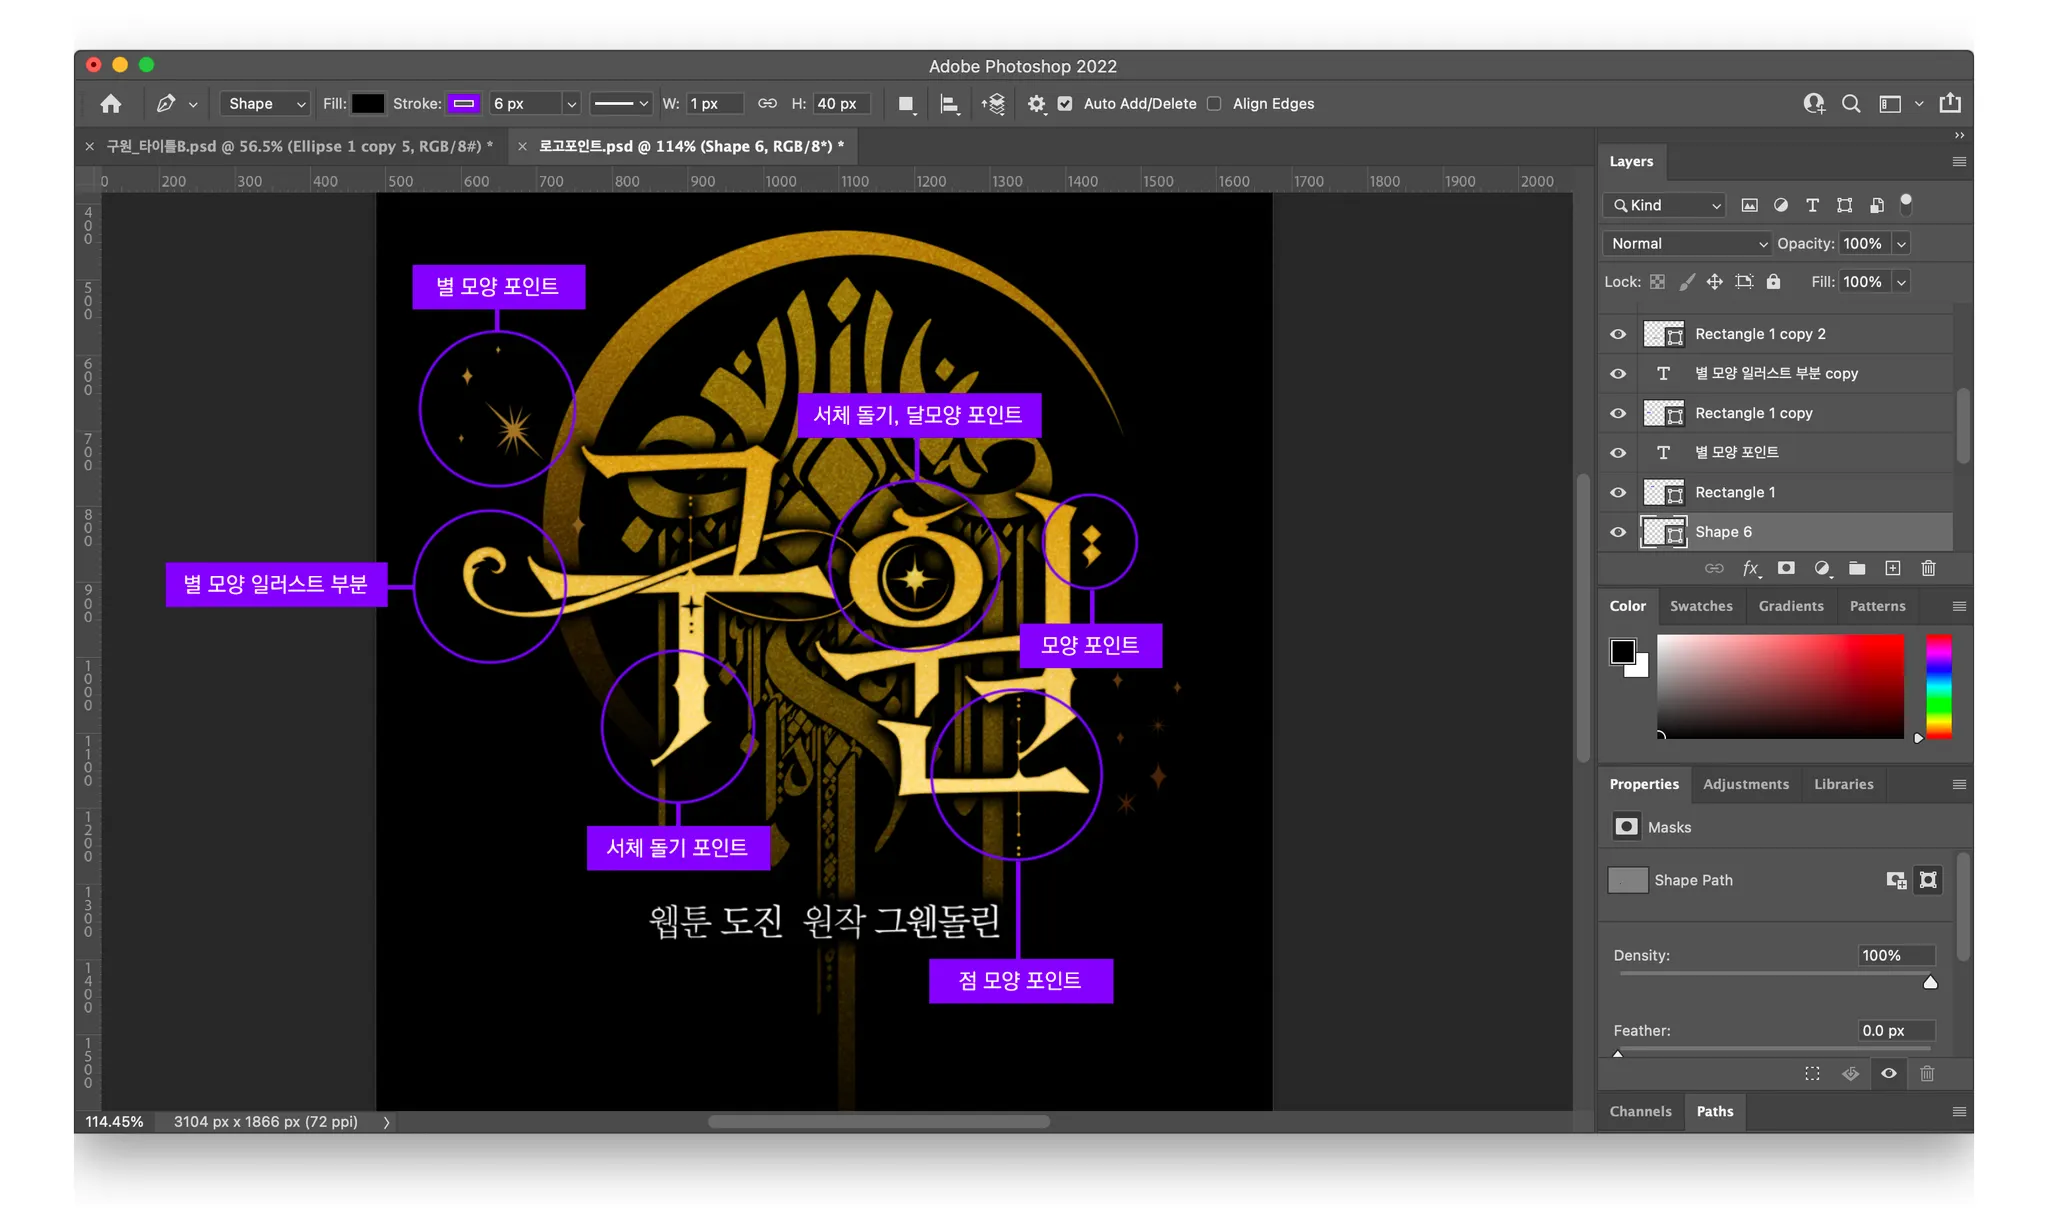Screen dimensions: 2048x1231
Task: Click the purple Stroke color swatch
Action: [463, 104]
